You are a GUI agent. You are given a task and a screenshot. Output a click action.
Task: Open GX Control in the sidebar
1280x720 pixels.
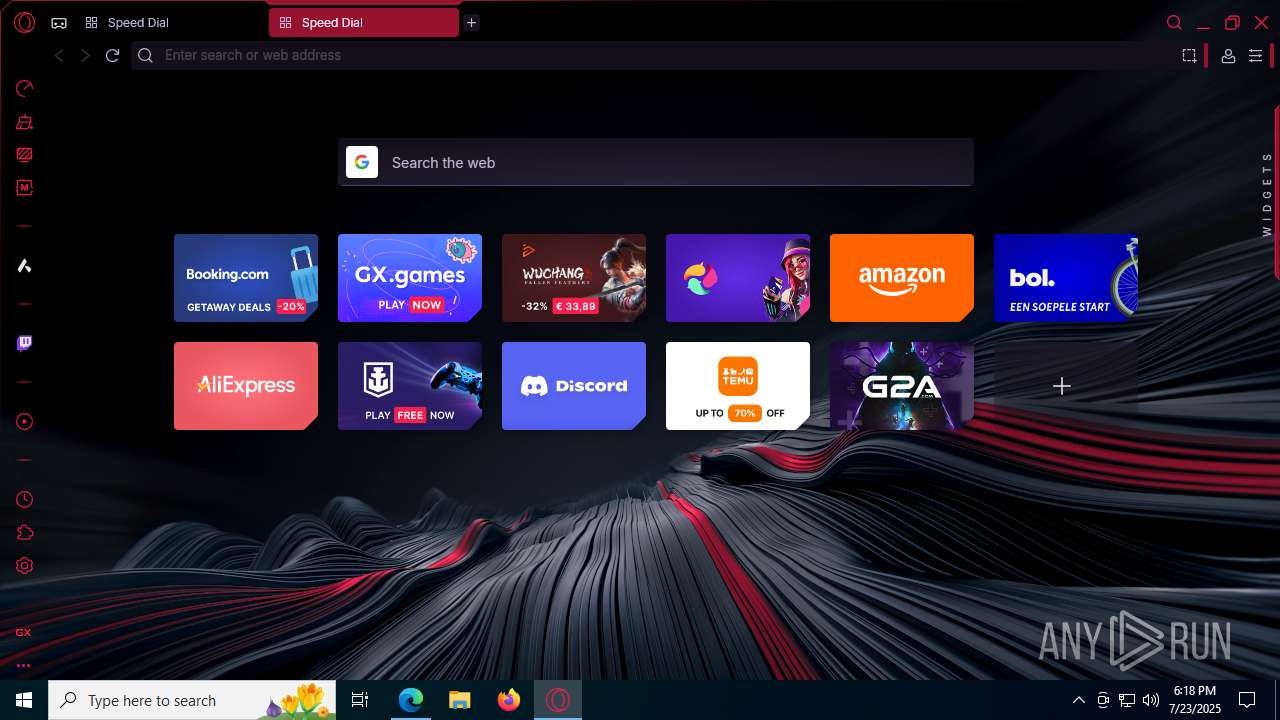tap(24, 89)
